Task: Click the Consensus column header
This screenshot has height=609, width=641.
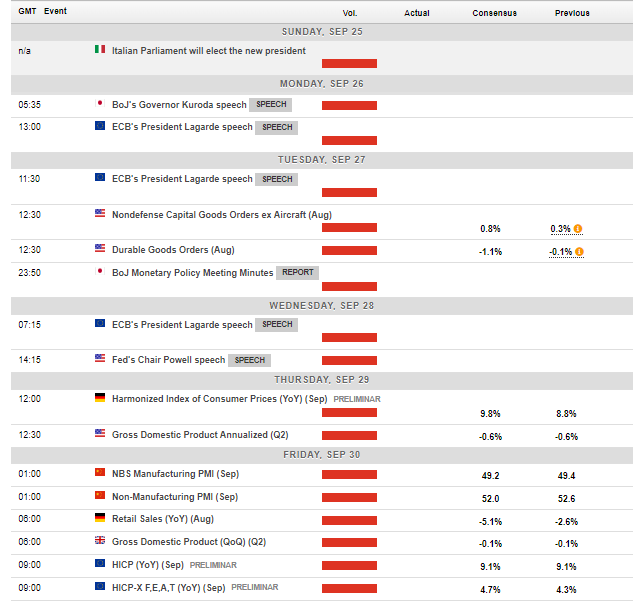Action: click(494, 13)
